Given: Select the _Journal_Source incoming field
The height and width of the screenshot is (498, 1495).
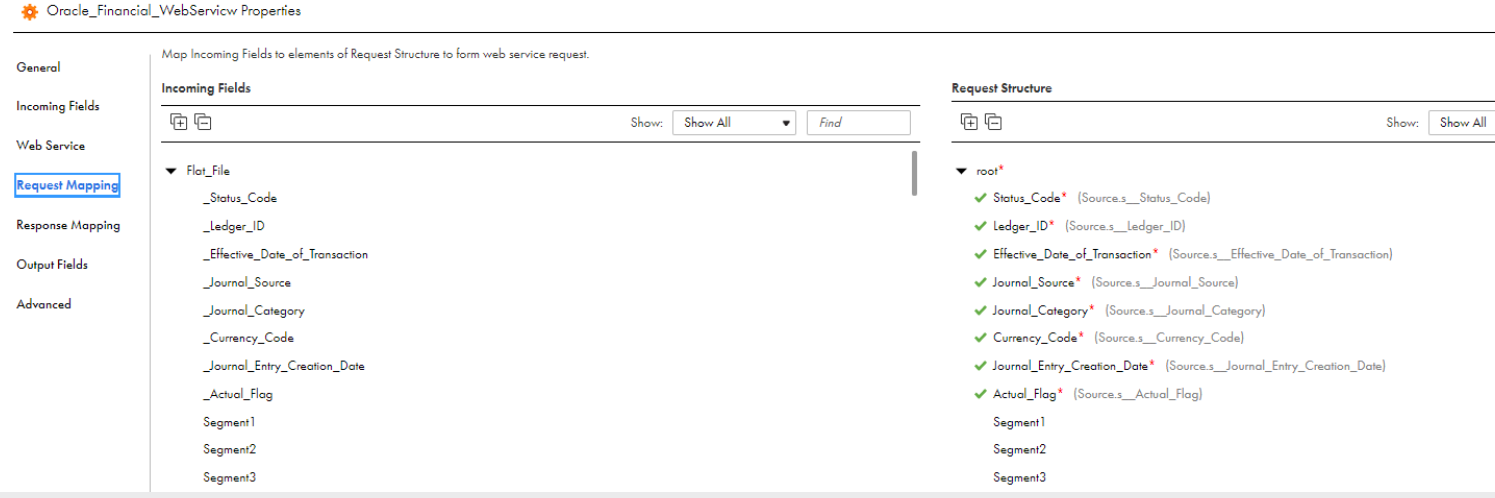Looking at the screenshot, I should [247, 283].
